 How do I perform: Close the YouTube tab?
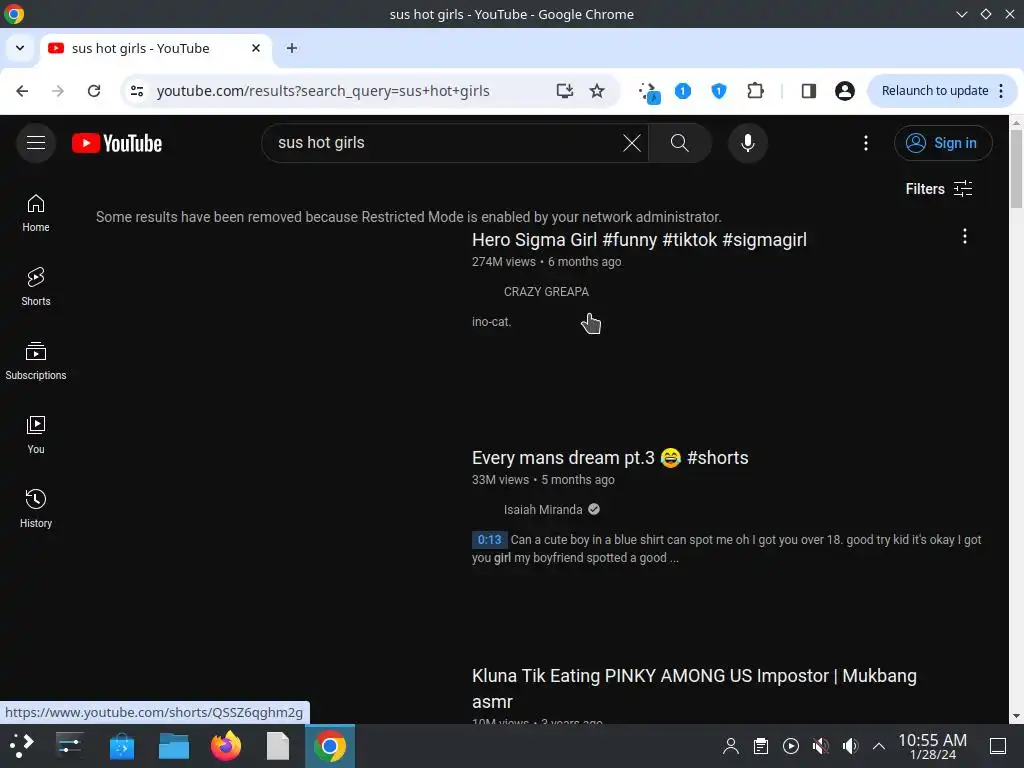pos(256,48)
